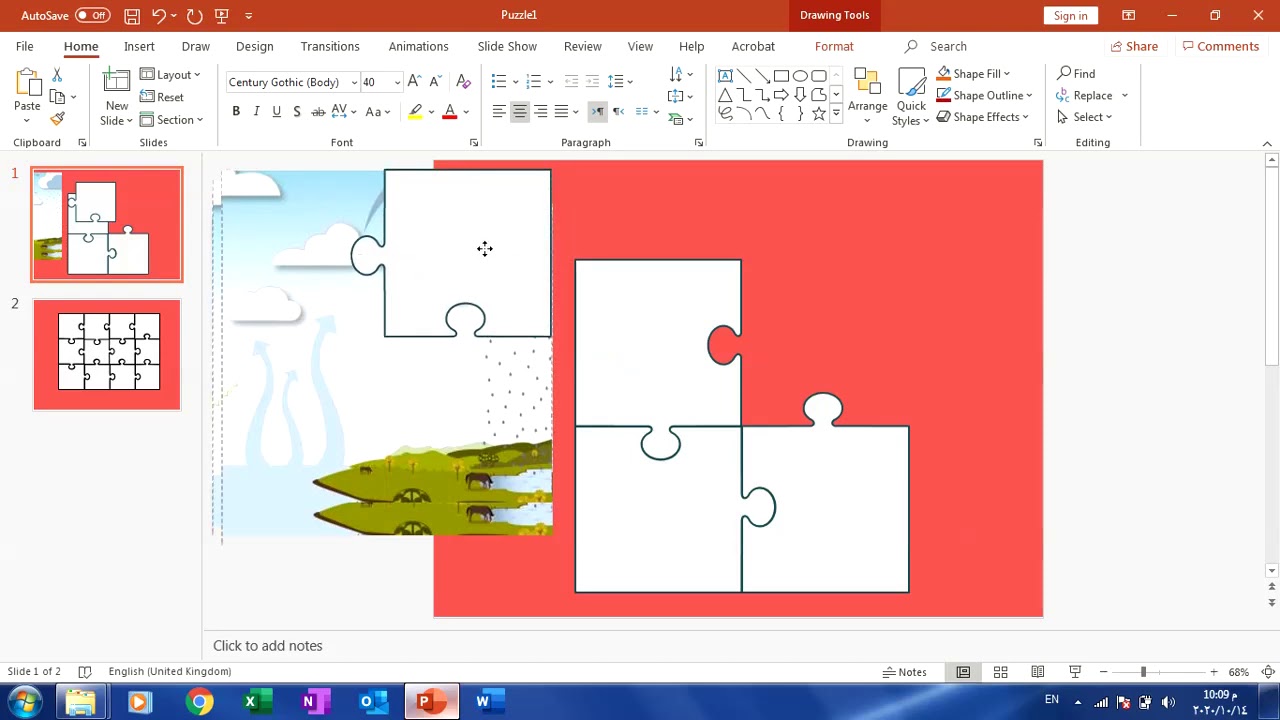Click the Redo icon in quick access
Screen dimensions: 1280x720
point(194,15)
